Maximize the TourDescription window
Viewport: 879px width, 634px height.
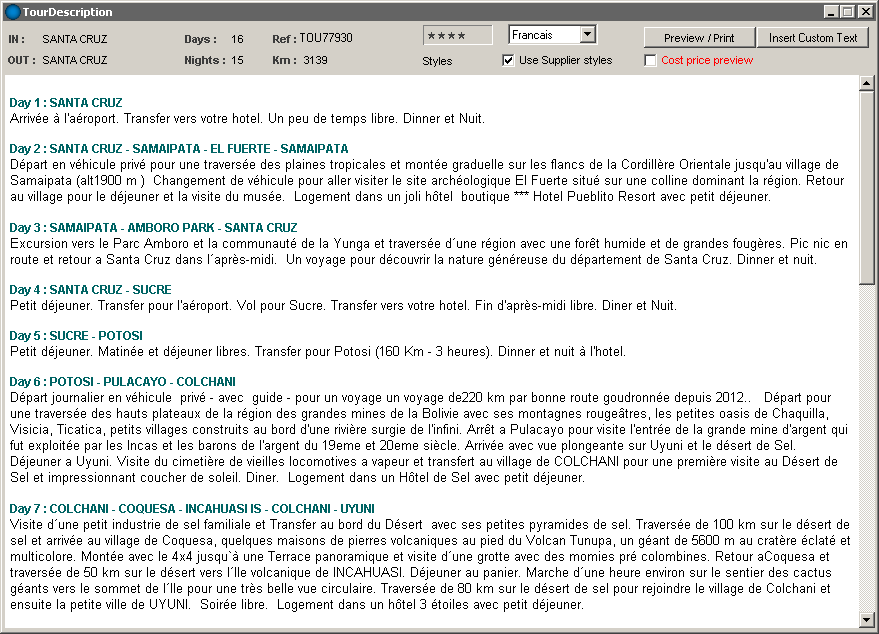pyautogui.click(x=847, y=12)
